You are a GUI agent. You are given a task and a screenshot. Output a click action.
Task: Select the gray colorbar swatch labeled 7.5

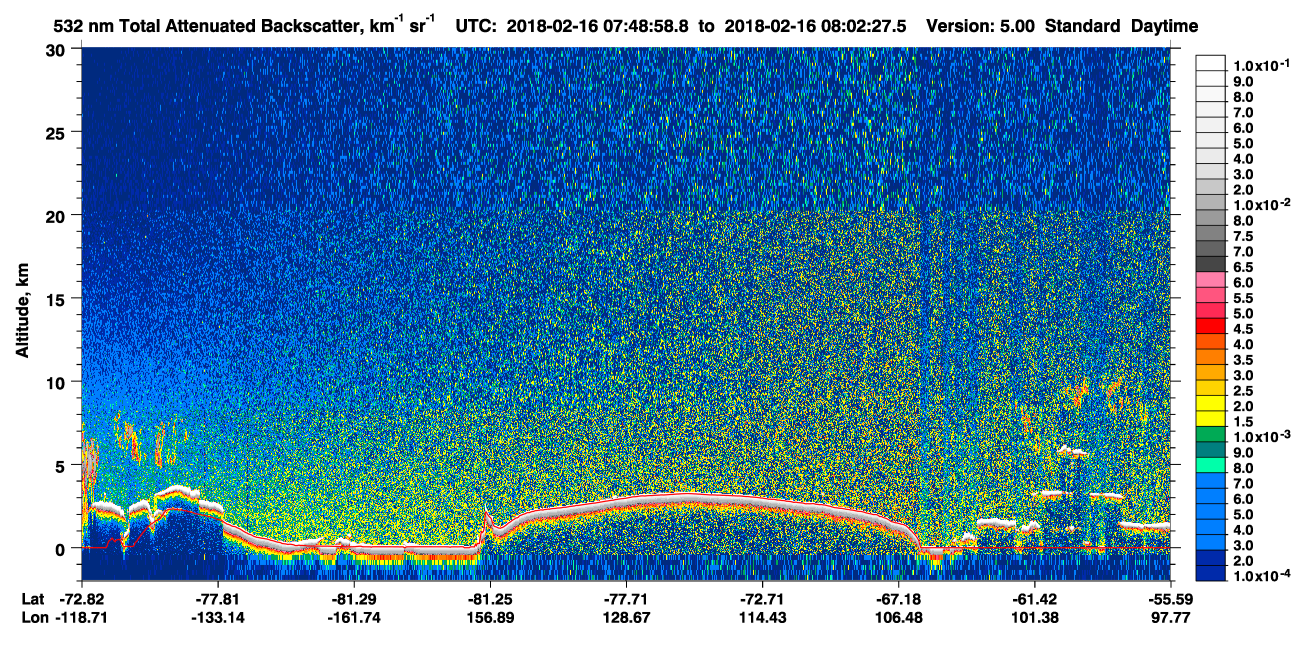[x=1210, y=235]
